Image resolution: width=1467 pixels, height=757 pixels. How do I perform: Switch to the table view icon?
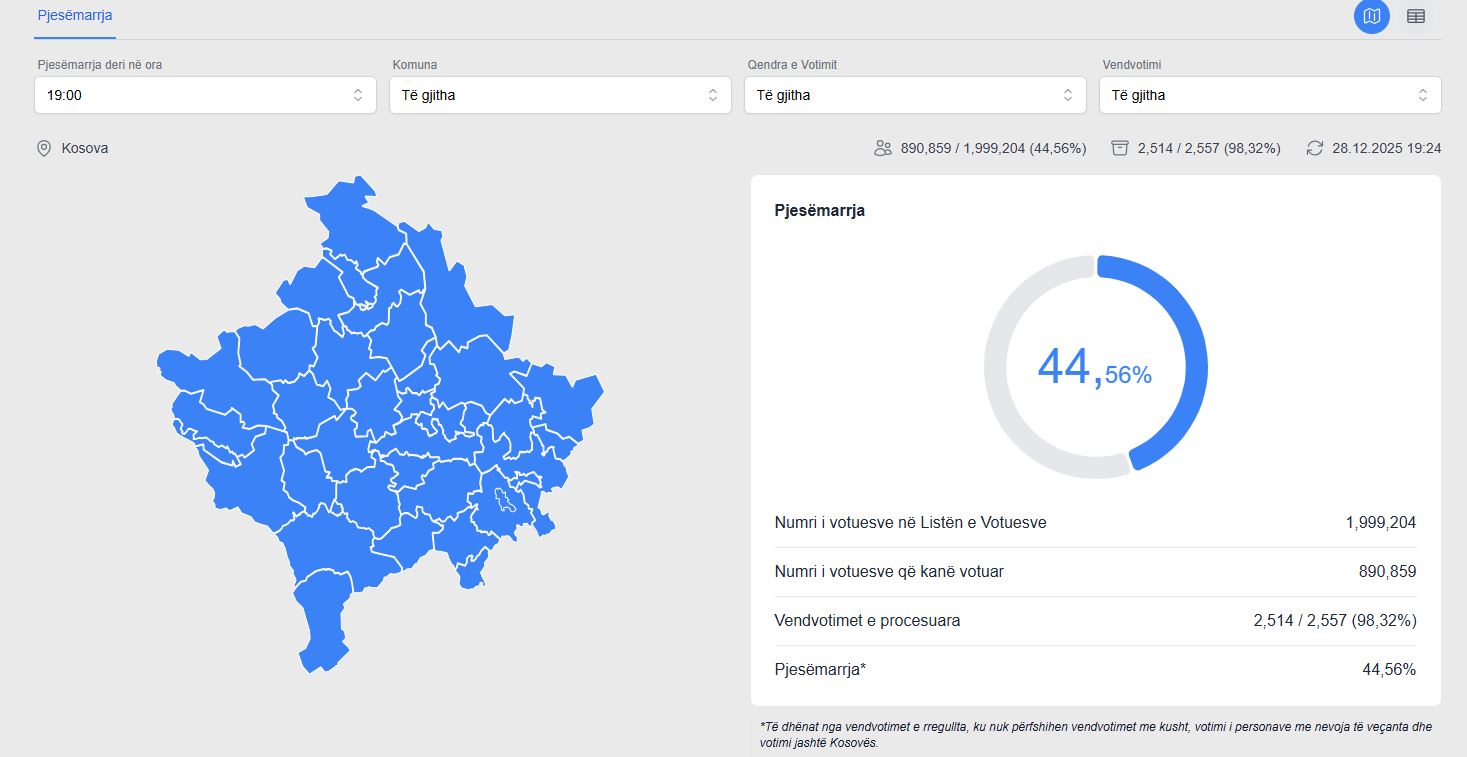pos(1415,16)
